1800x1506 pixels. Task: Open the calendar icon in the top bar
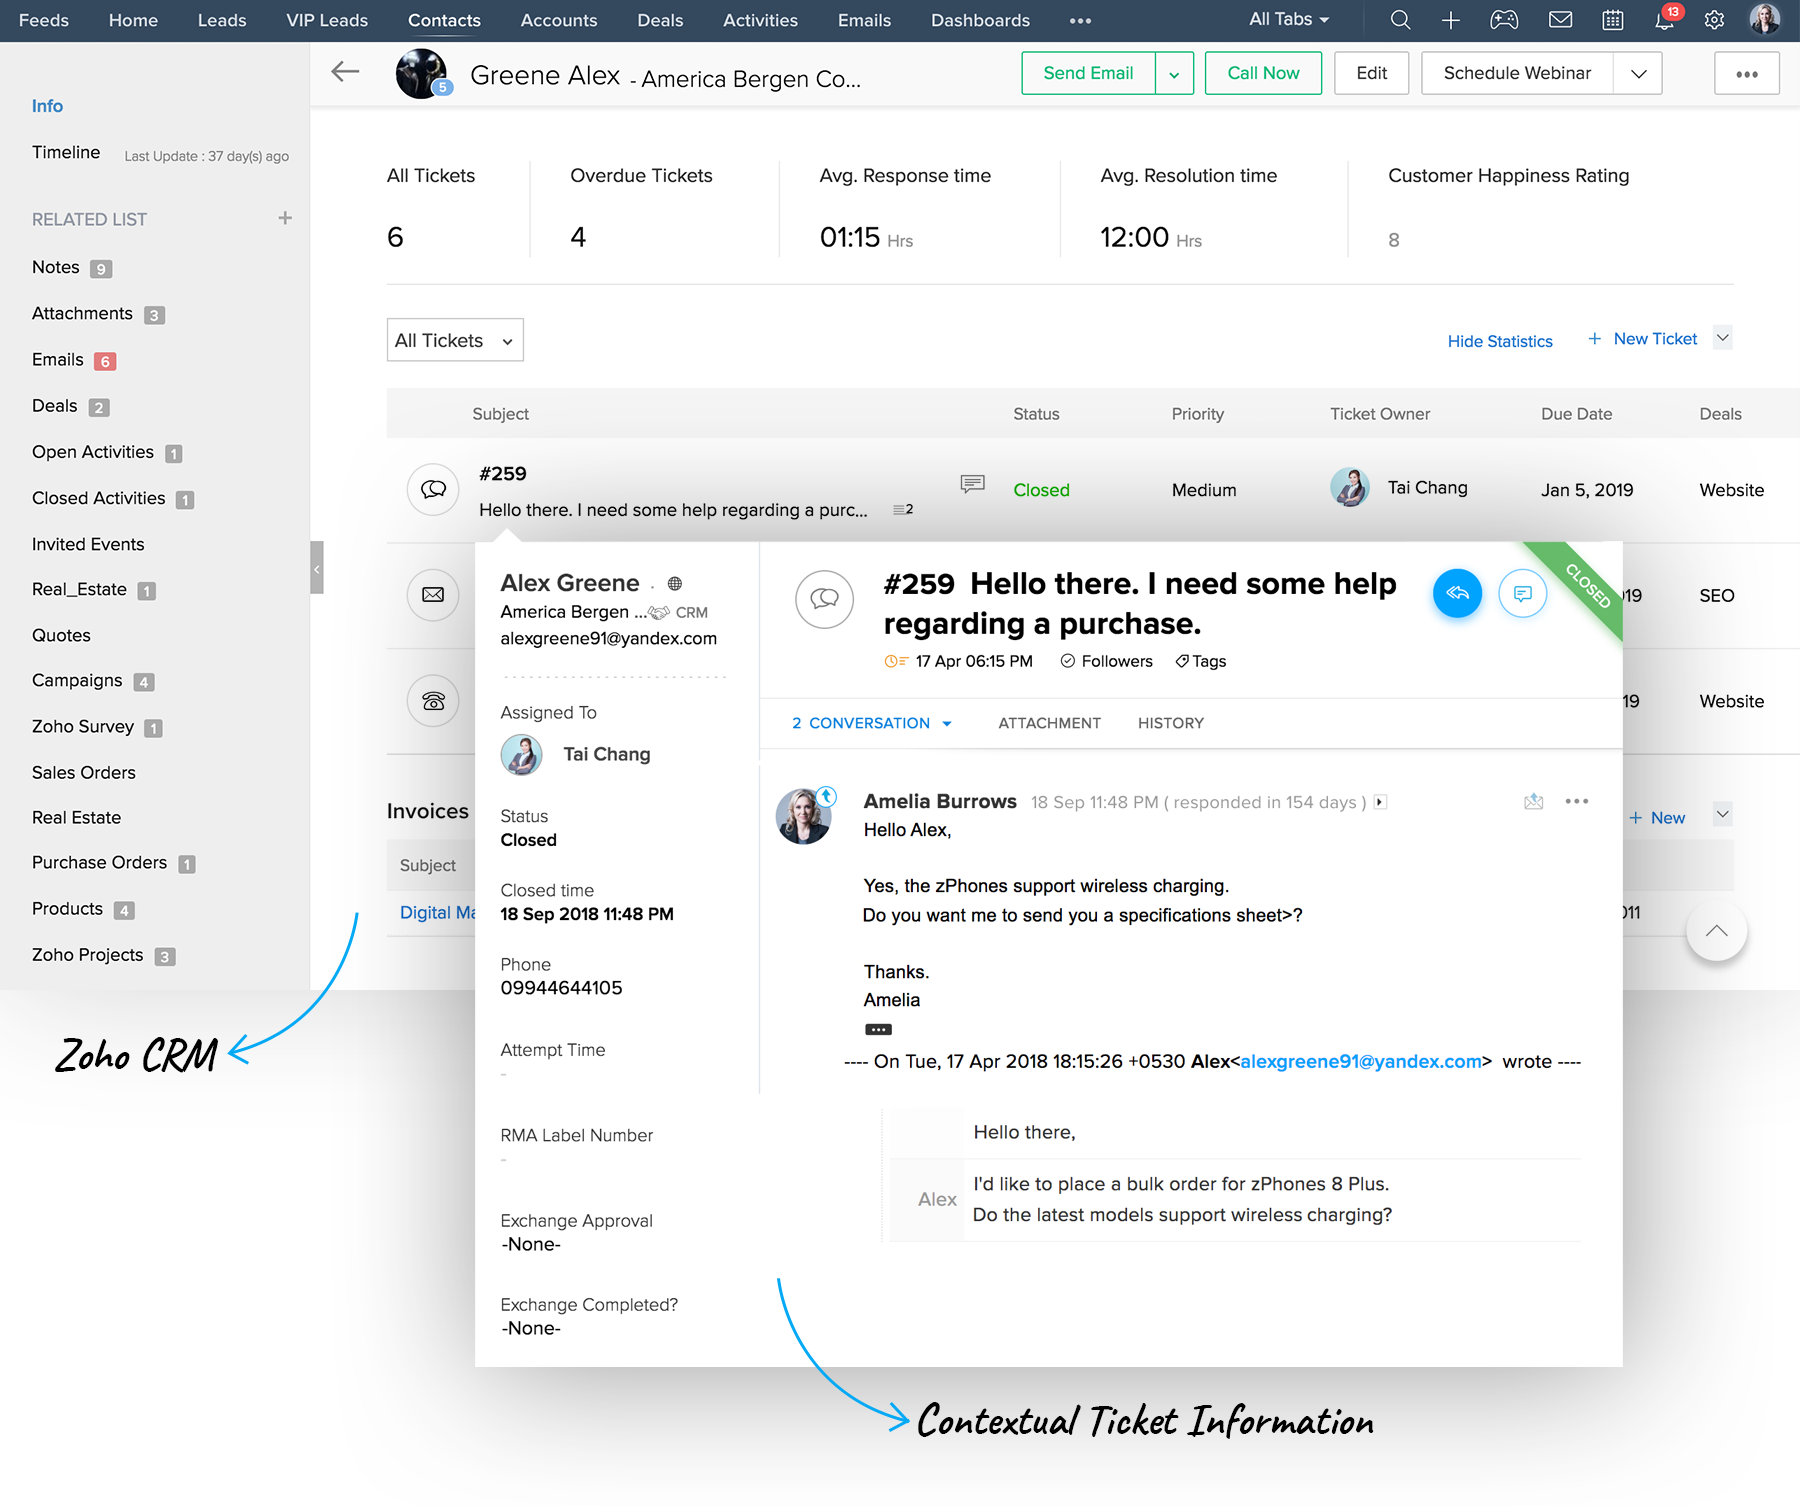tap(1612, 20)
